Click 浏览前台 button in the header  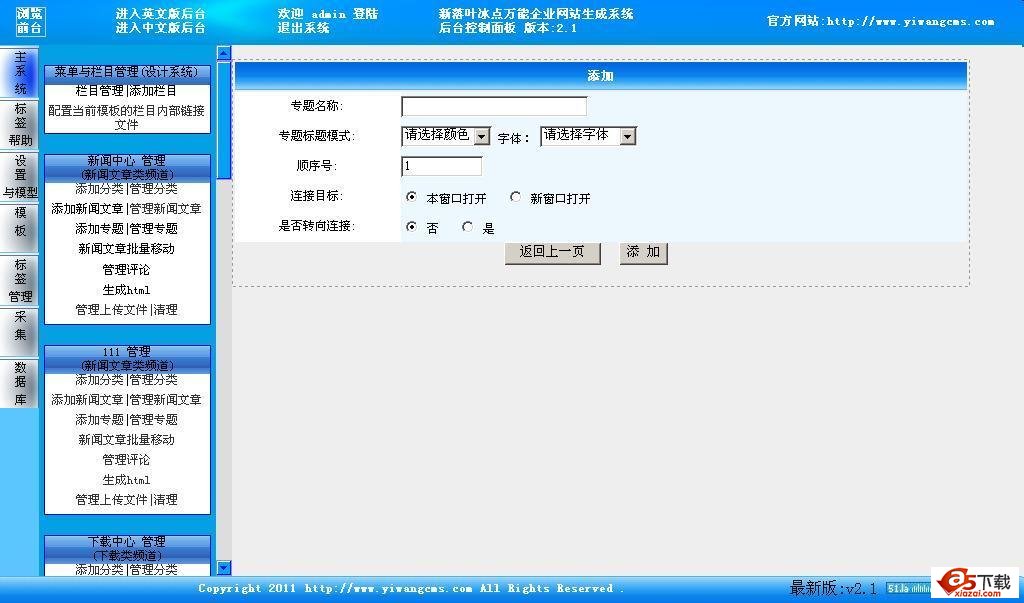(30, 20)
